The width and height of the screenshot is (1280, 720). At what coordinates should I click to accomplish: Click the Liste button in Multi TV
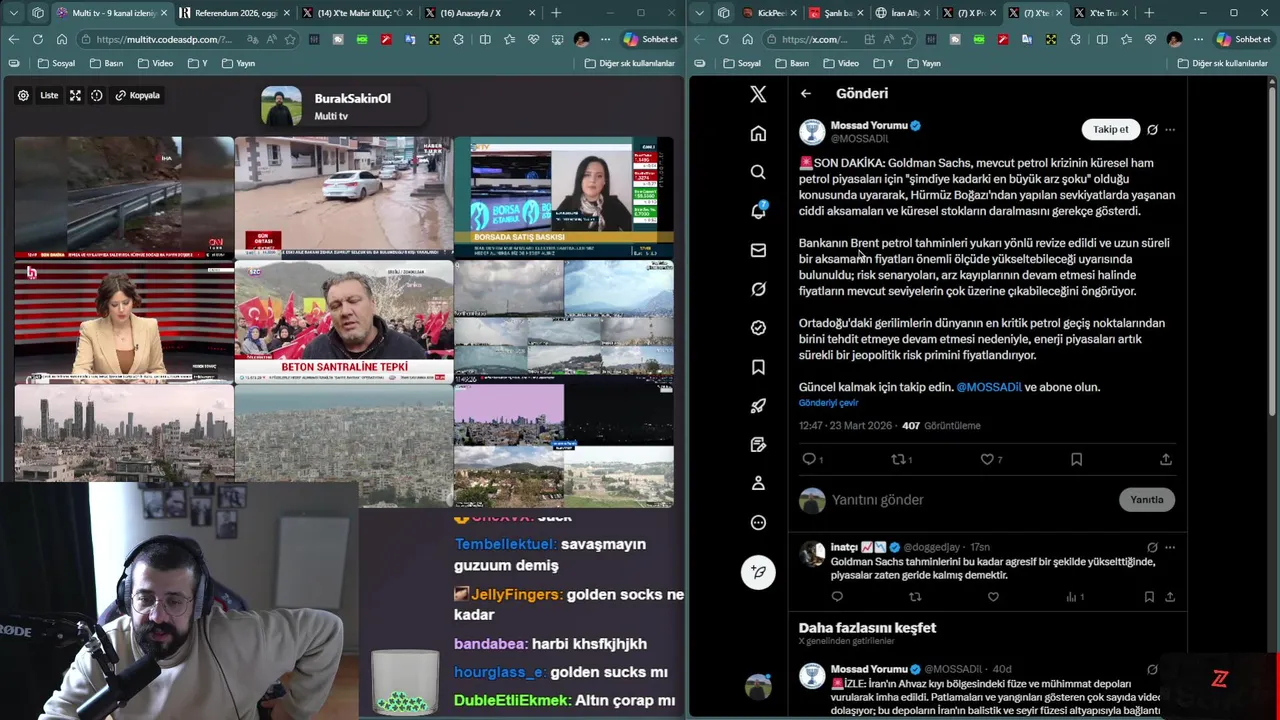(x=49, y=95)
